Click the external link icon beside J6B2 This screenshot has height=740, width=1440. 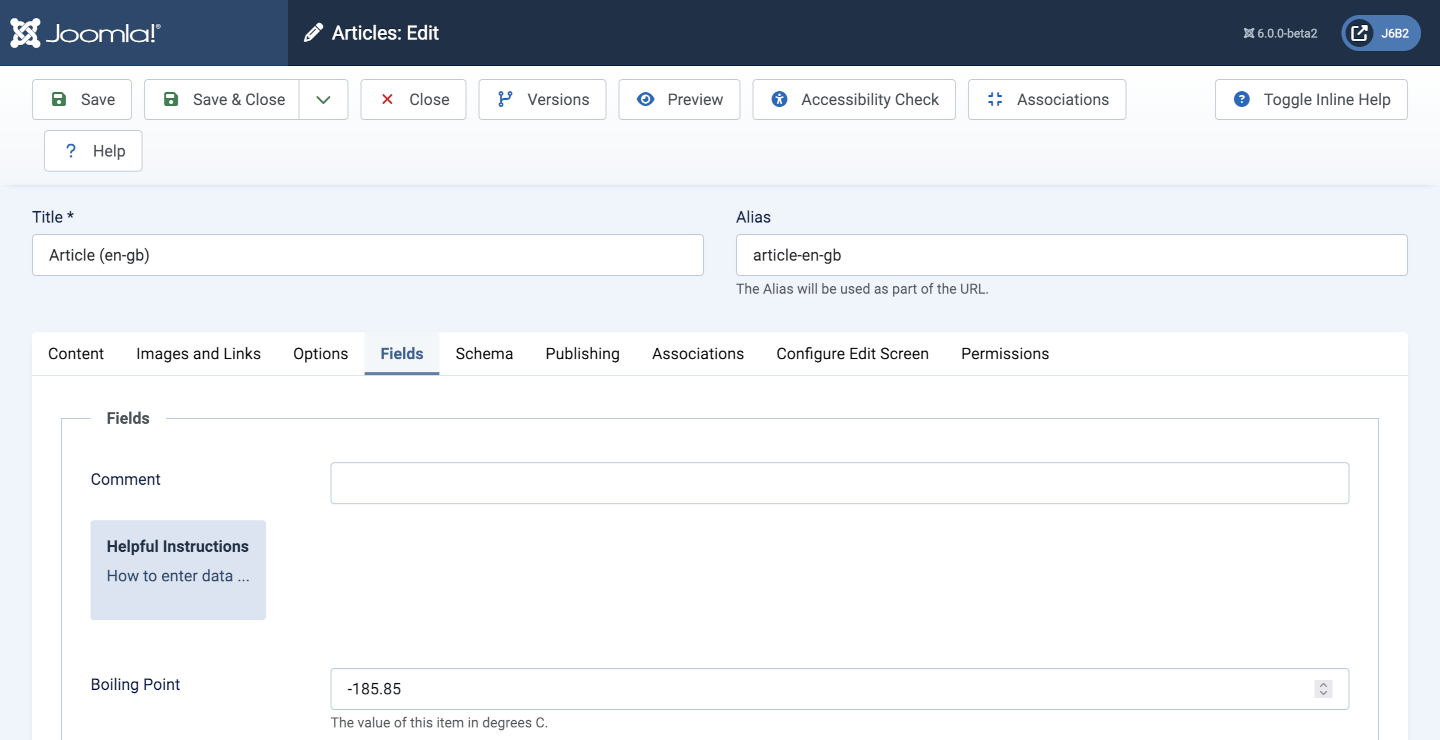[x=1357, y=32]
